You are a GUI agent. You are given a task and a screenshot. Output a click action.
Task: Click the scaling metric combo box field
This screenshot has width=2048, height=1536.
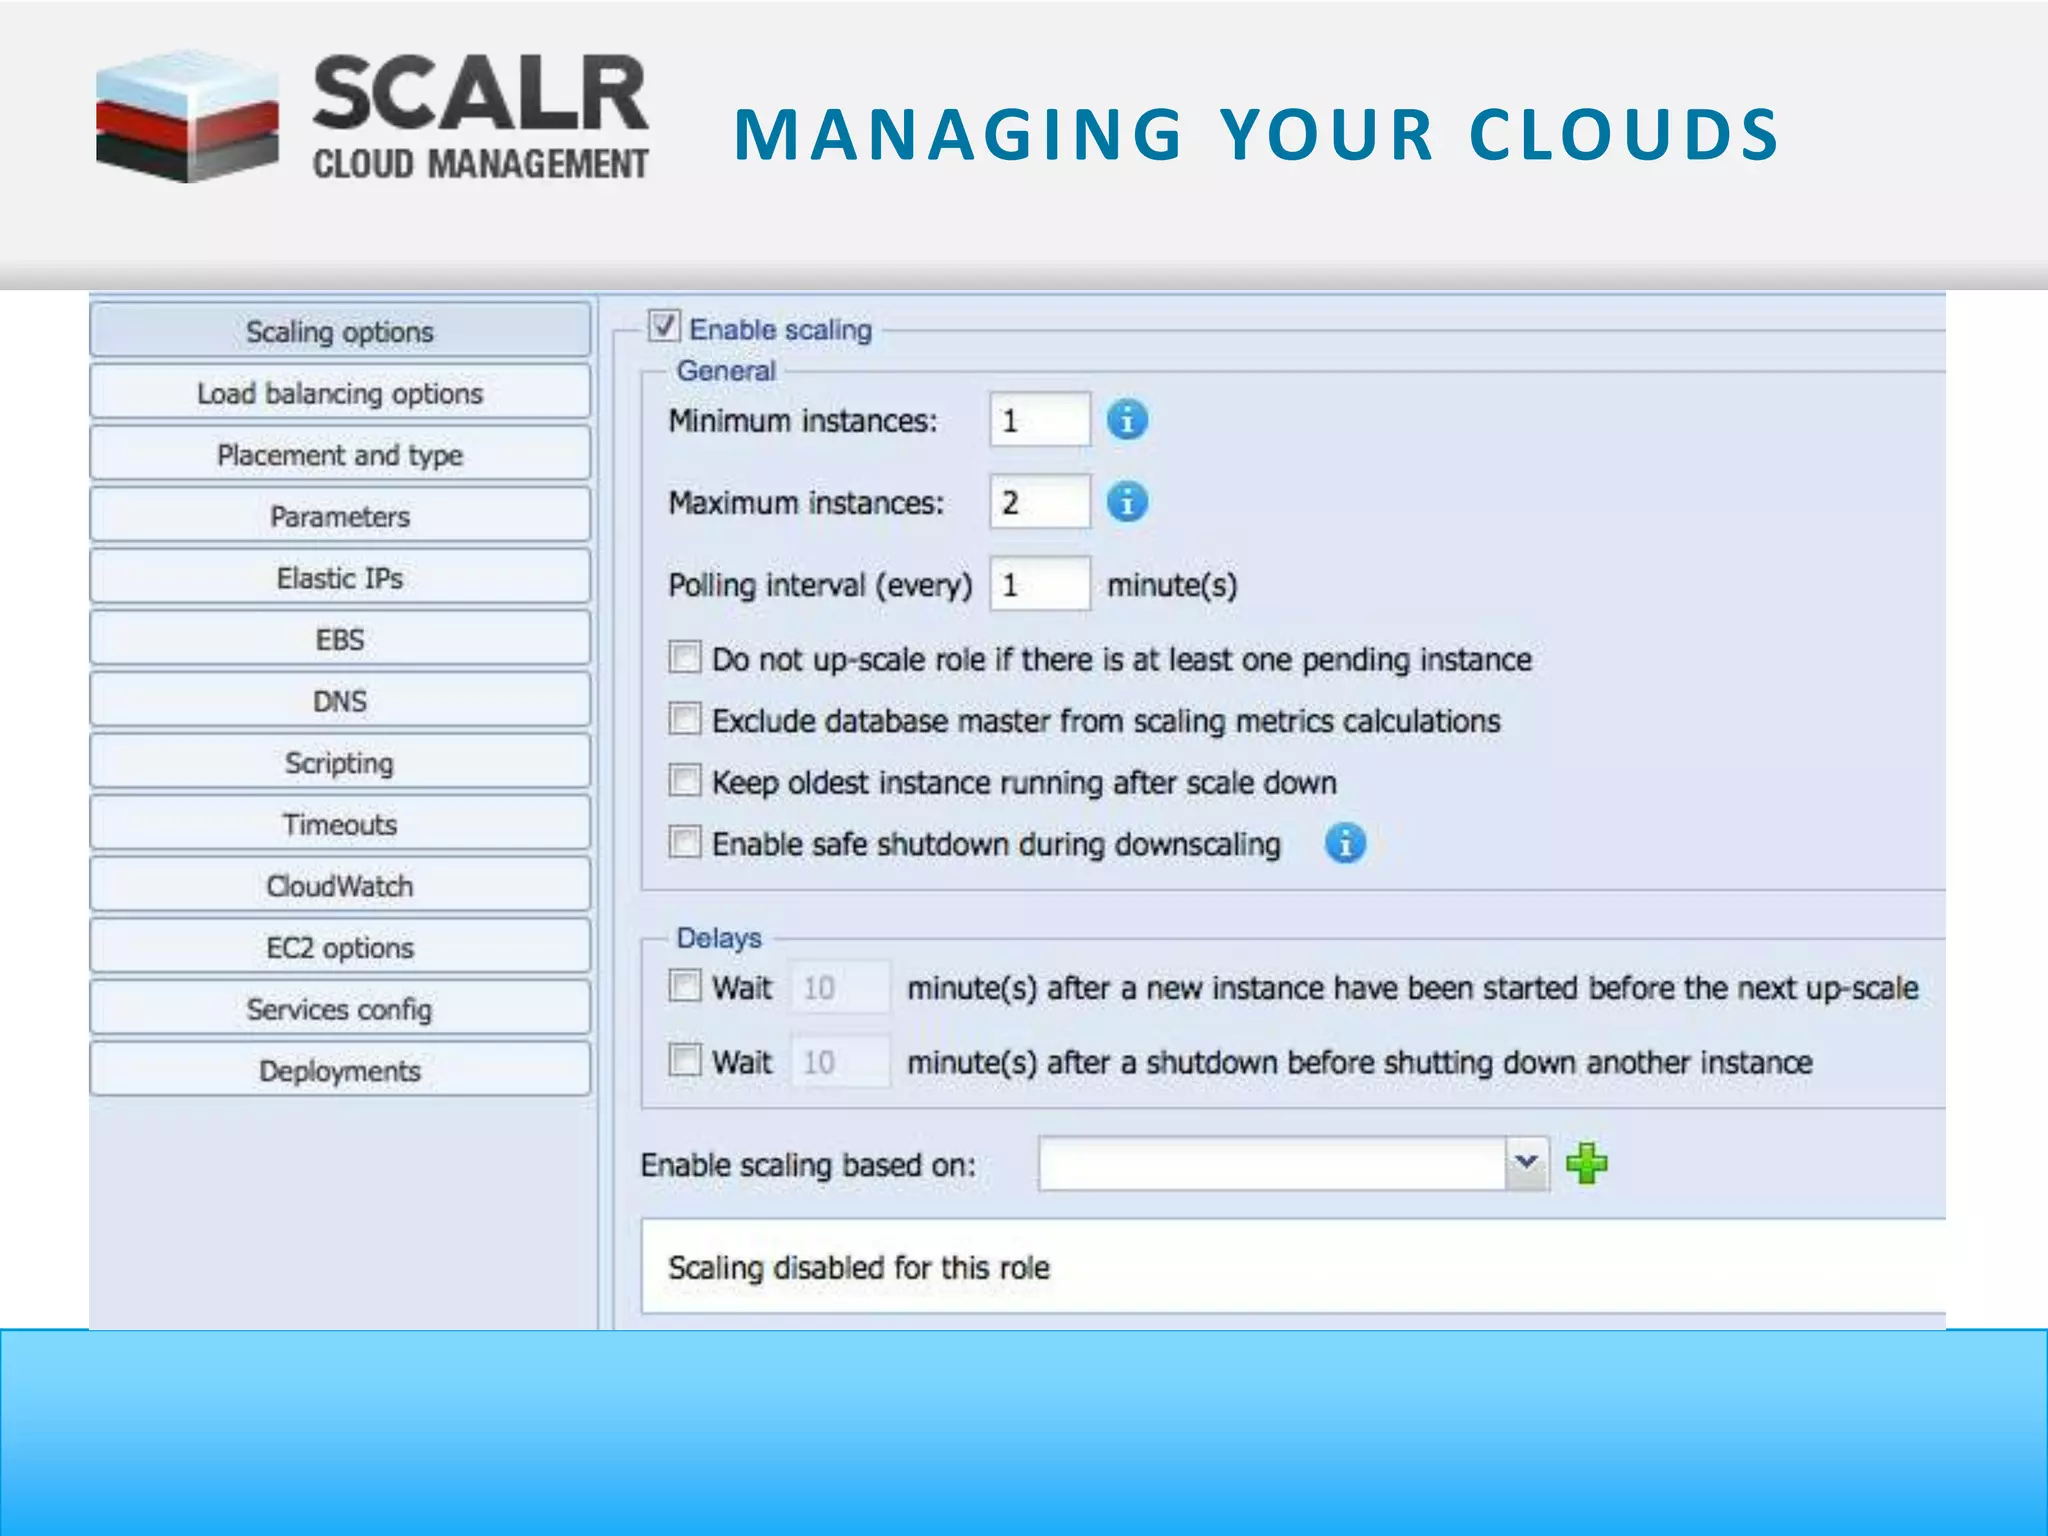[1270, 1164]
